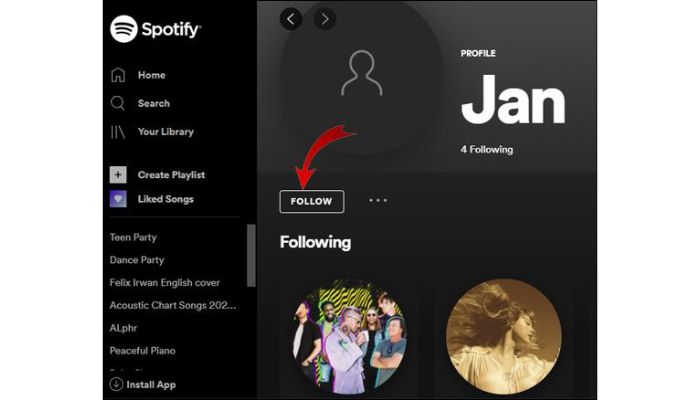Open Liked Songs label
The image size is (700, 400).
coord(166,199)
